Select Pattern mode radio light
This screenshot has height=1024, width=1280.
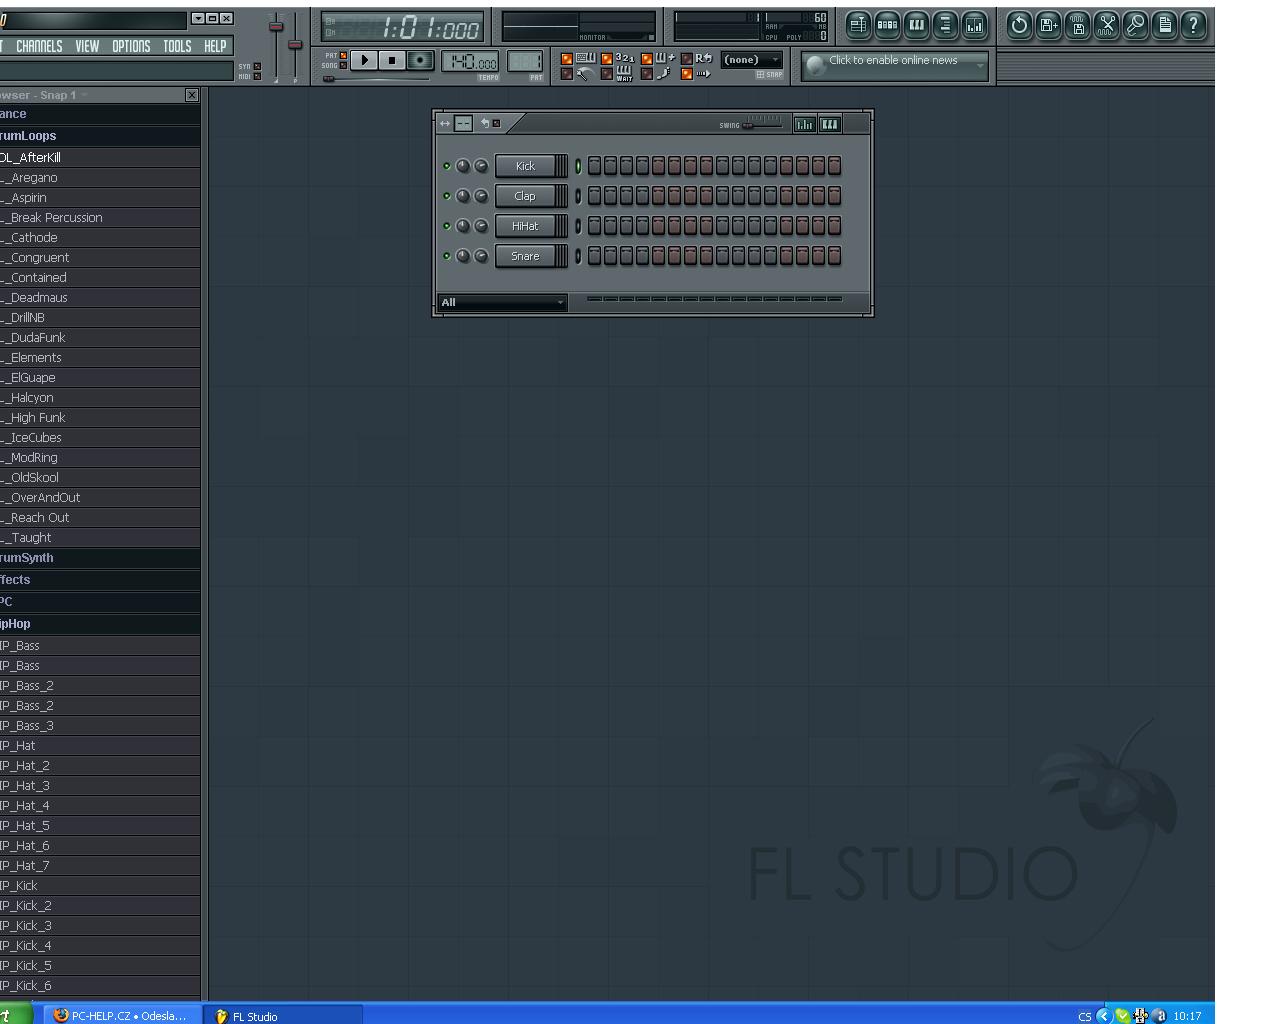(343, 56)
